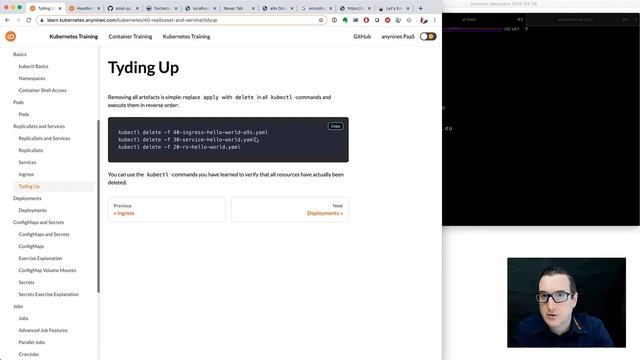Bookmark this page with the star icon
Image resolution: width=640 pixels, height=360 pixels.
321,20
